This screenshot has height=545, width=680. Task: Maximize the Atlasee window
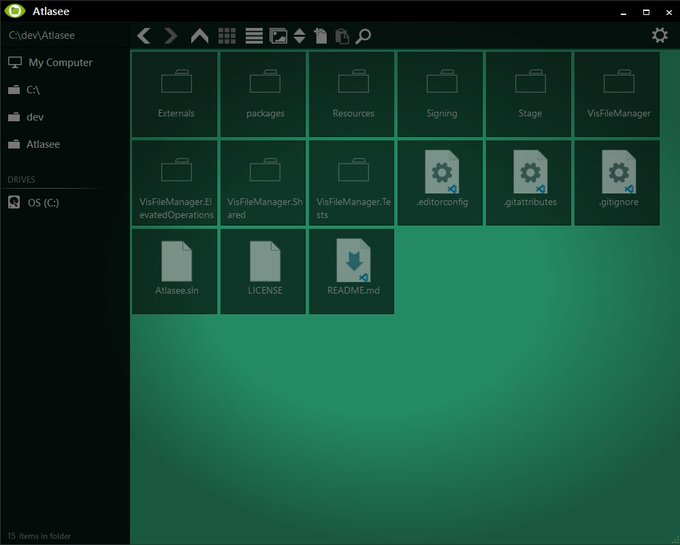click(x=646, y=13)
